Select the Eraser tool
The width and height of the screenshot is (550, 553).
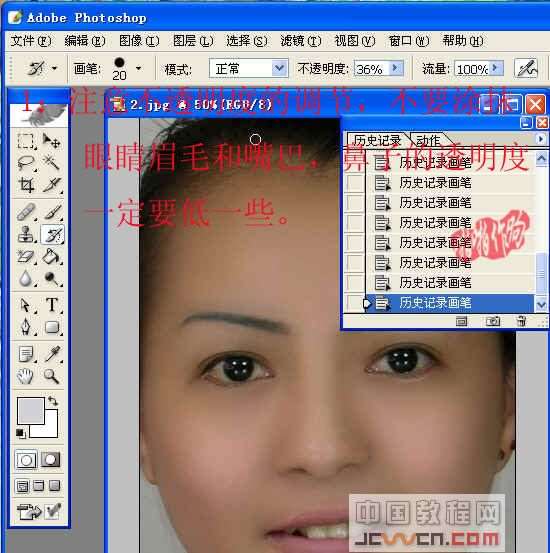[26, 256]
